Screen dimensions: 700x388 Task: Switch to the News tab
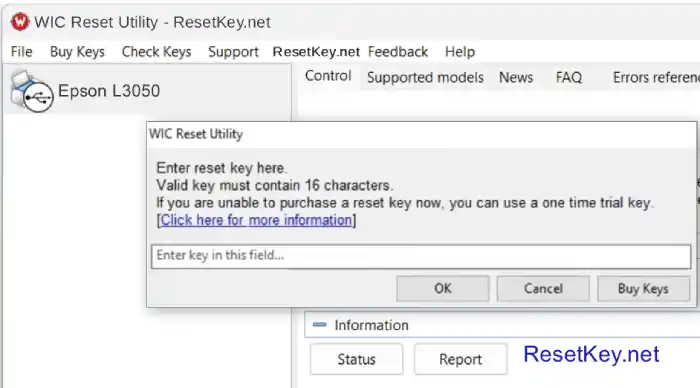(516, 78)
